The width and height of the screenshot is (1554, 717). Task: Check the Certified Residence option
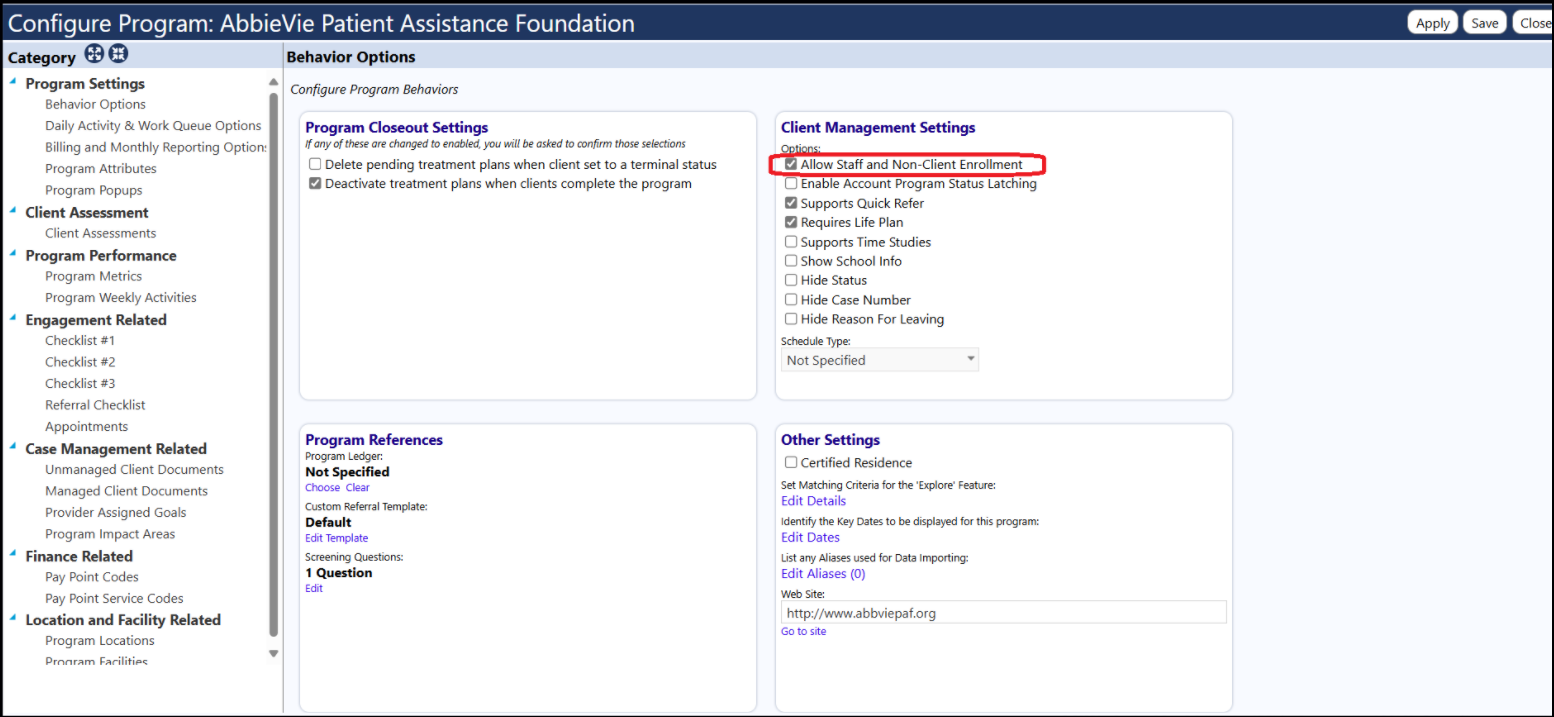791,463
